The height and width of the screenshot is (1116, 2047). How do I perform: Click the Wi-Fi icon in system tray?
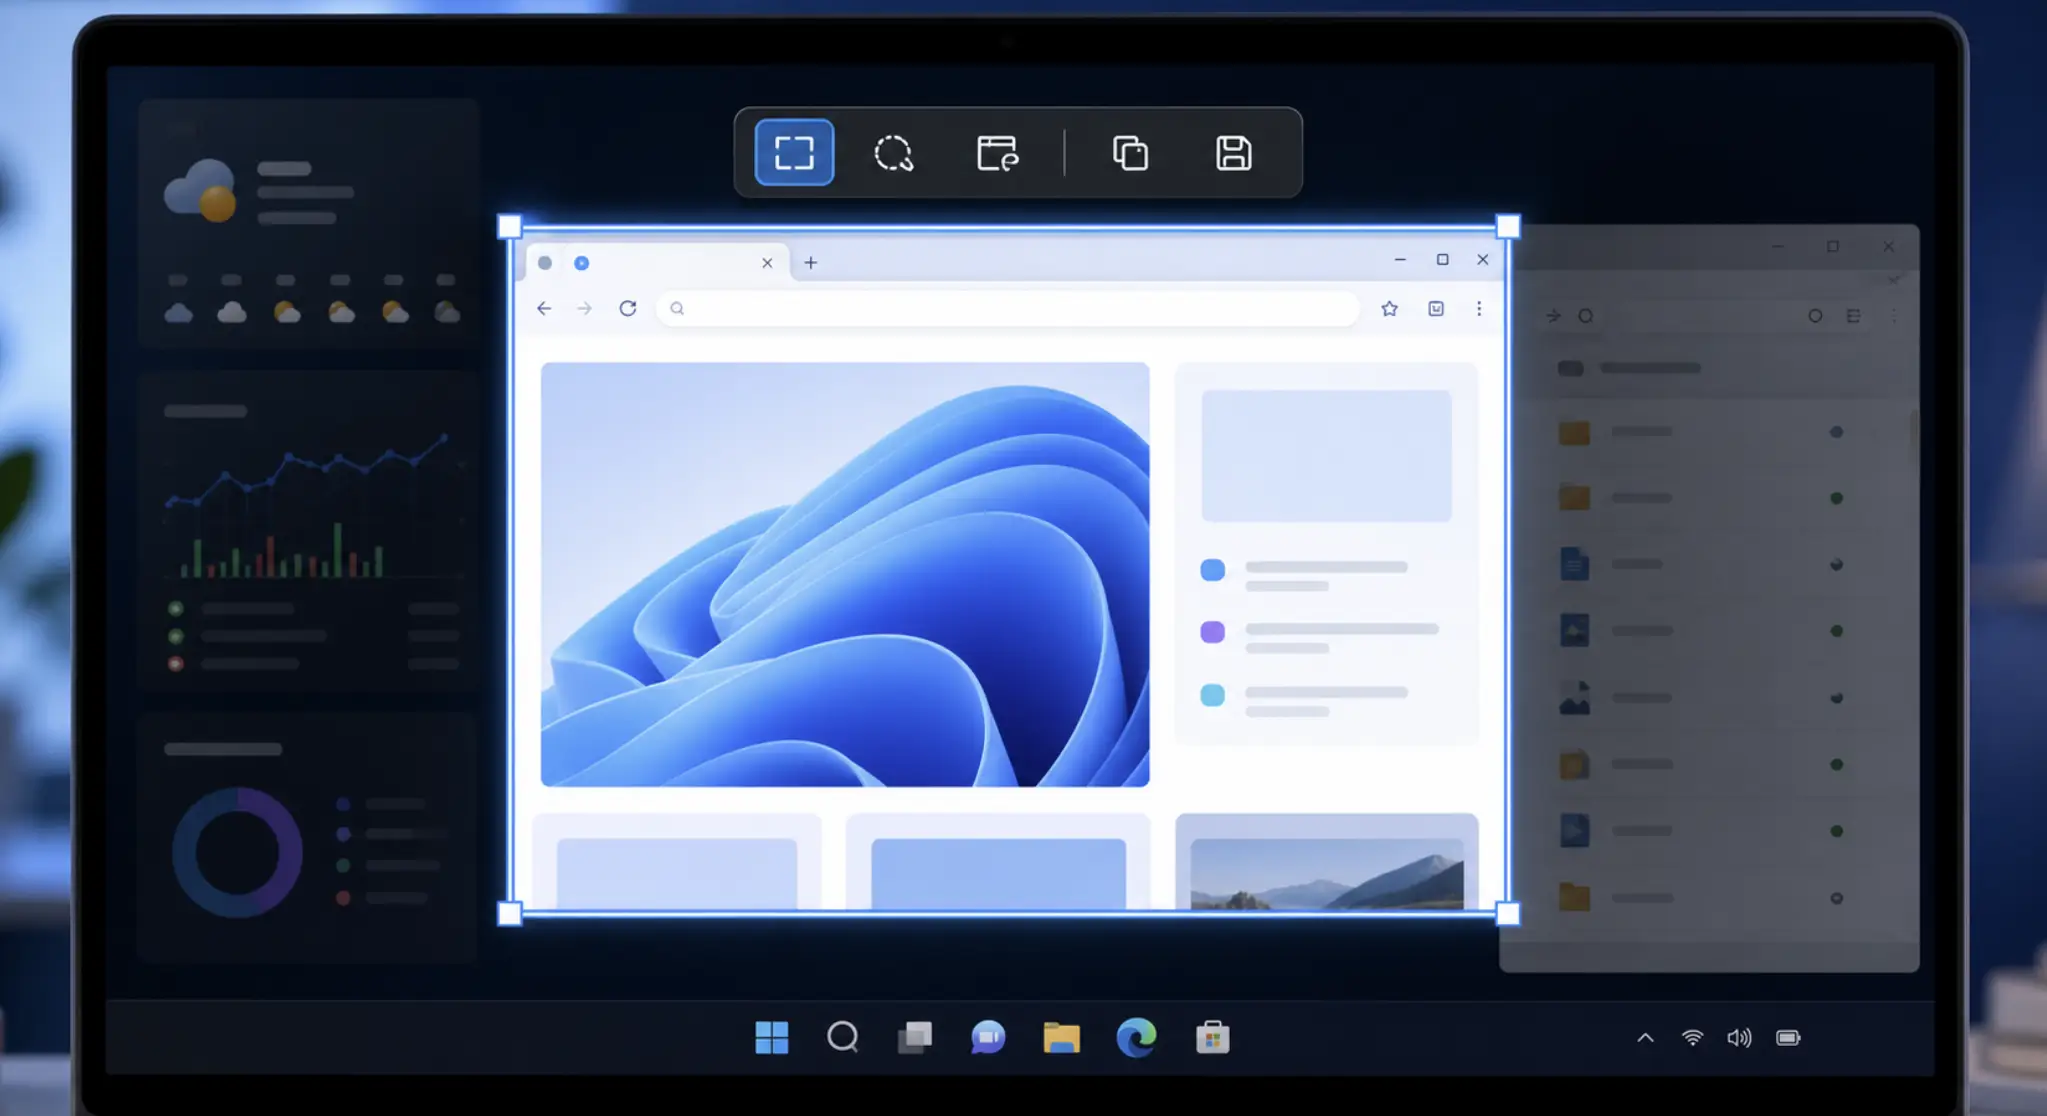coord(1692,1037)
